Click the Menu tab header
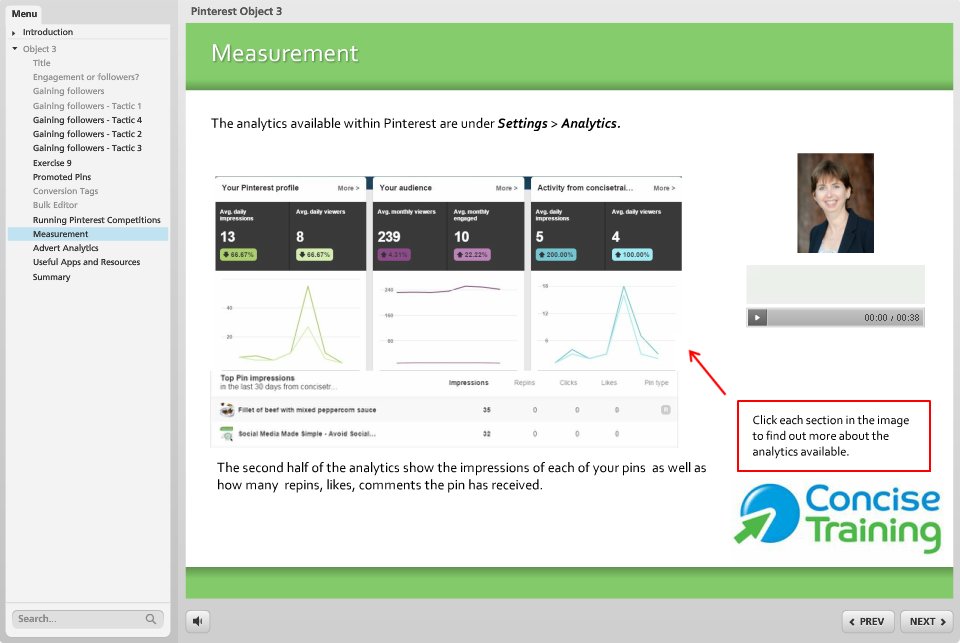The image size is (960, 643). tap(24, 13)
